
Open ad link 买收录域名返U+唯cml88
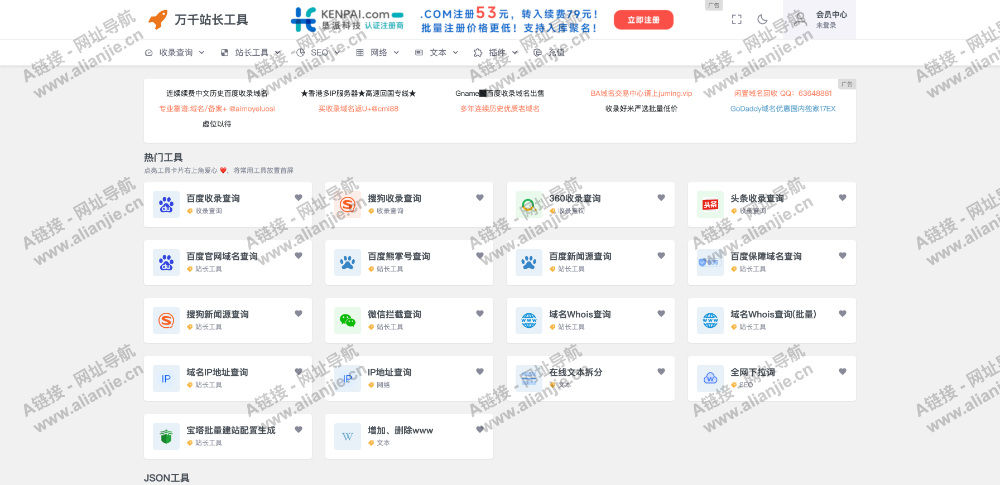click(358, 109)
